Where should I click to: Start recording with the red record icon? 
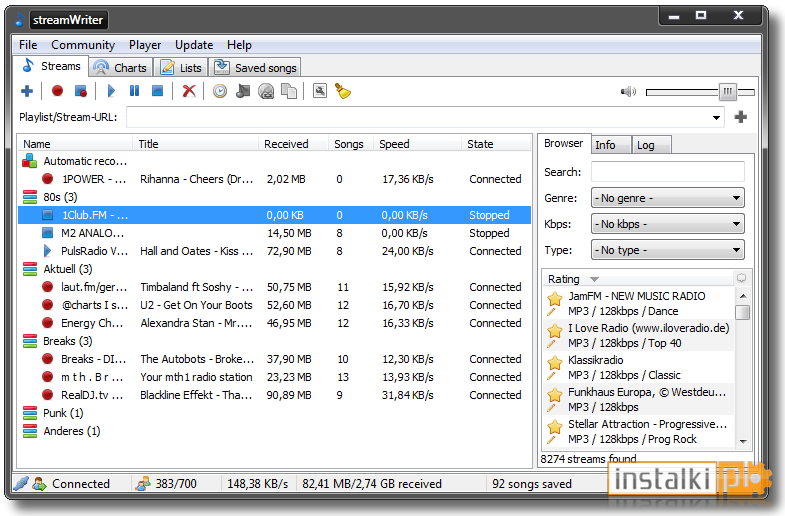point(58,91)
